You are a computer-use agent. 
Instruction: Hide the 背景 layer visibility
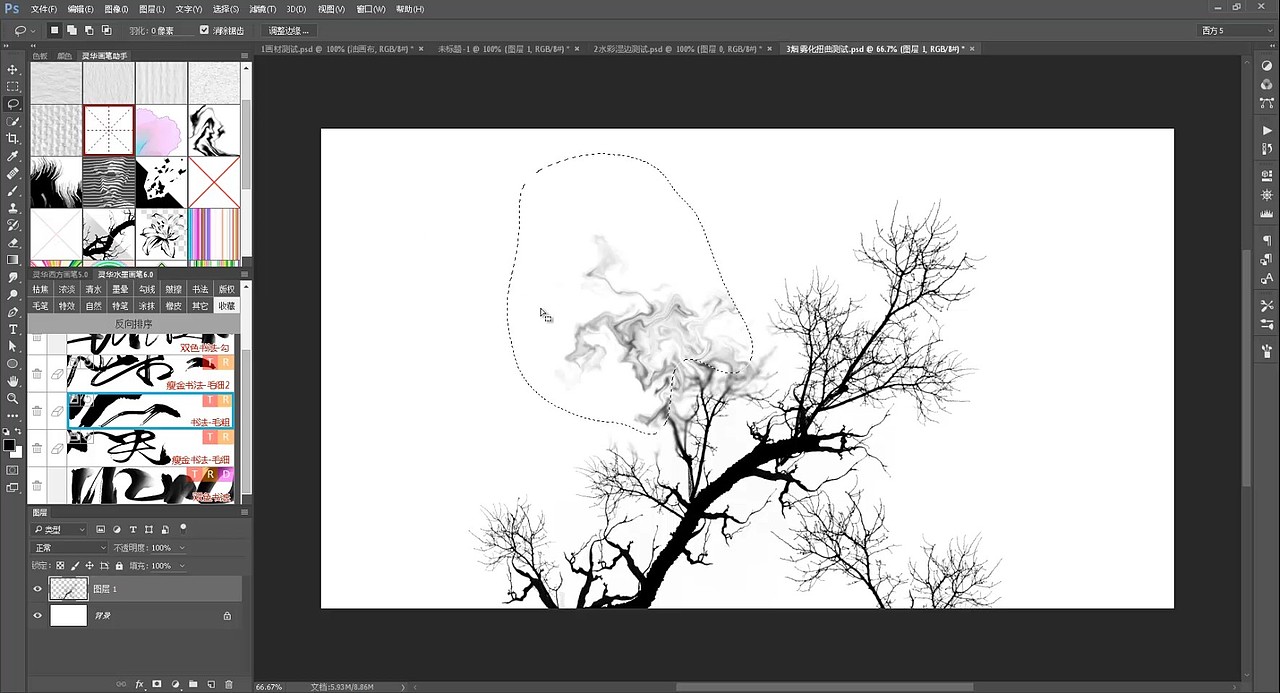pyautogui.click(x=38, y=616)
